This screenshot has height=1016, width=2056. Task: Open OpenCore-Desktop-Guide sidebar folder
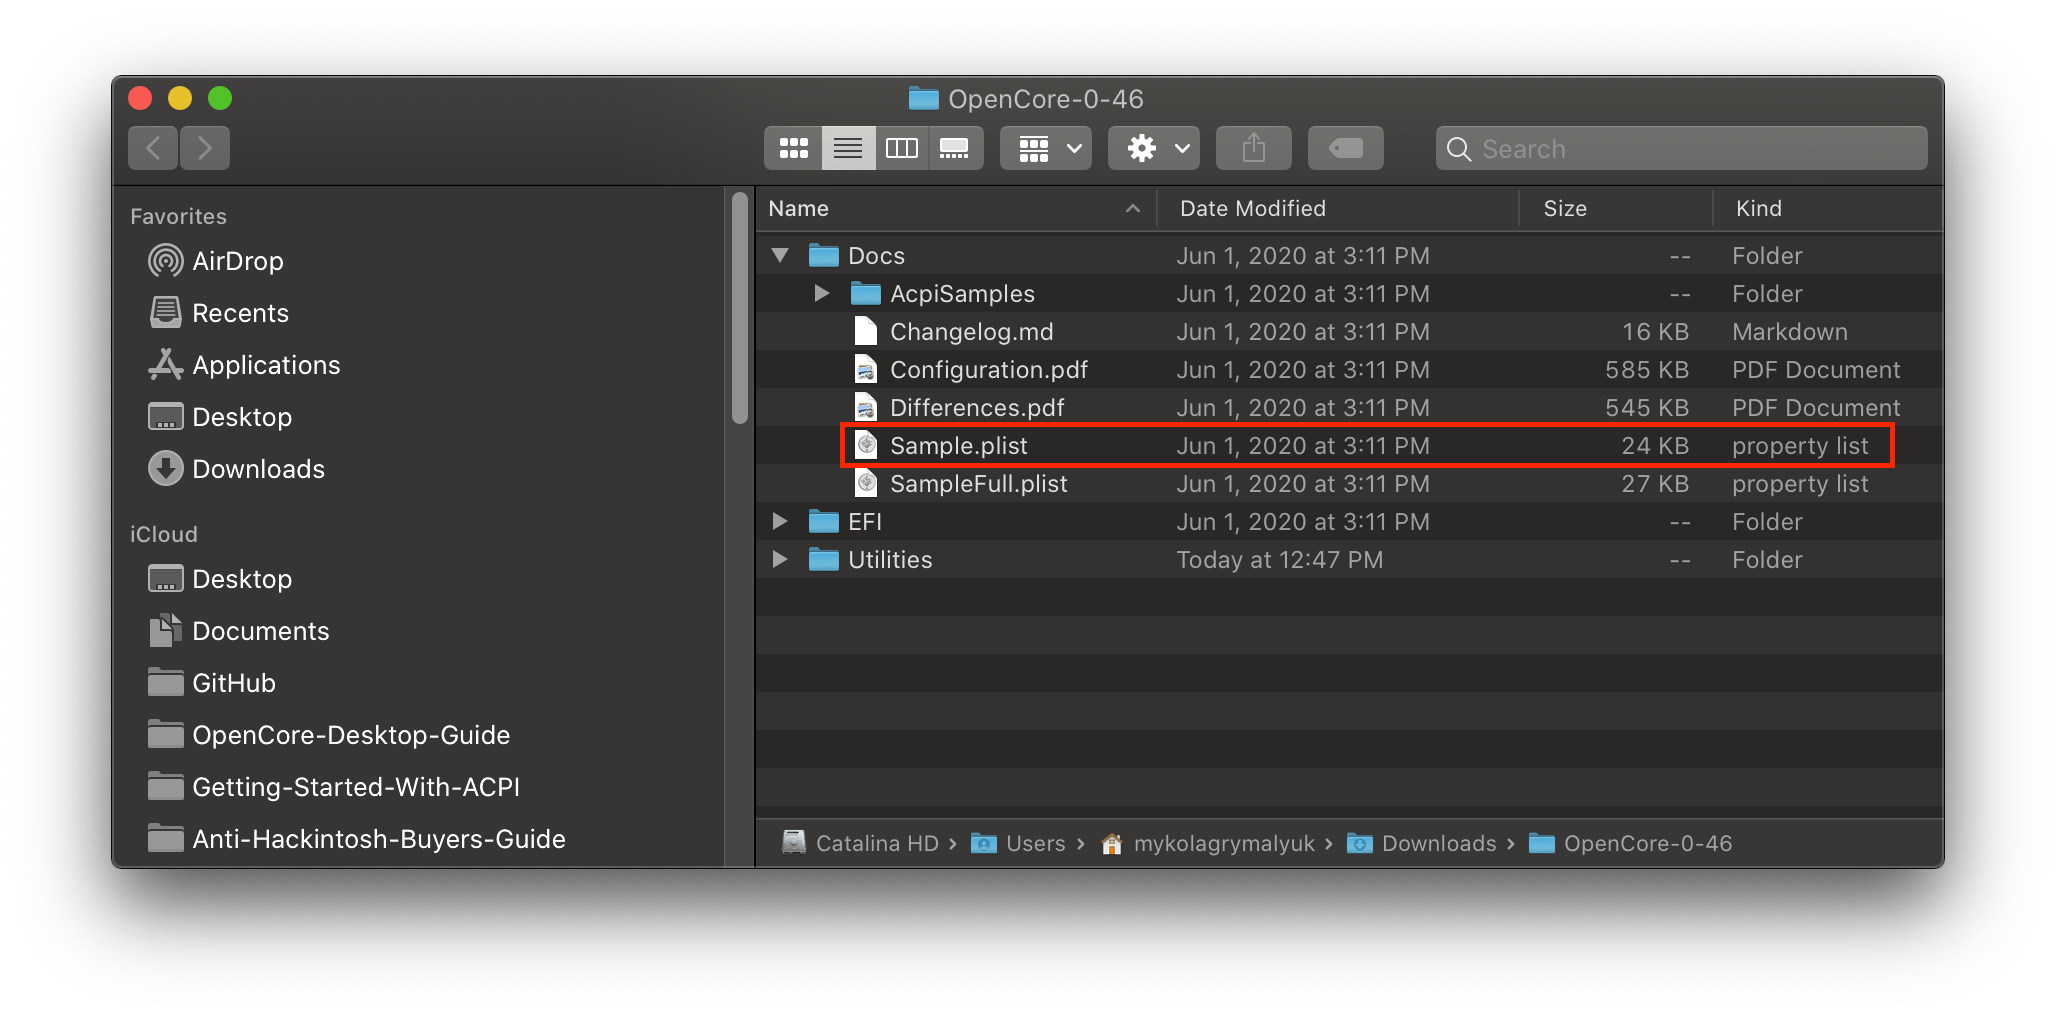(329, 735)
